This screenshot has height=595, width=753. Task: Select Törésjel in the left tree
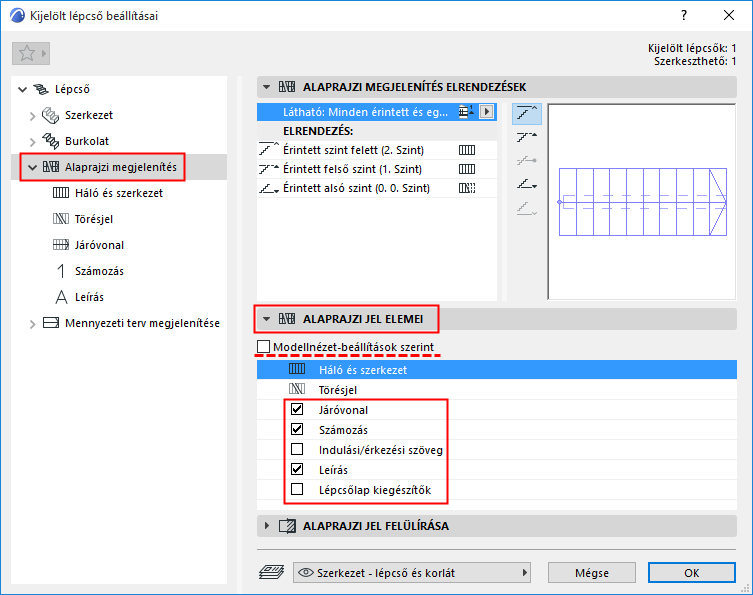[x=94, y=219]
